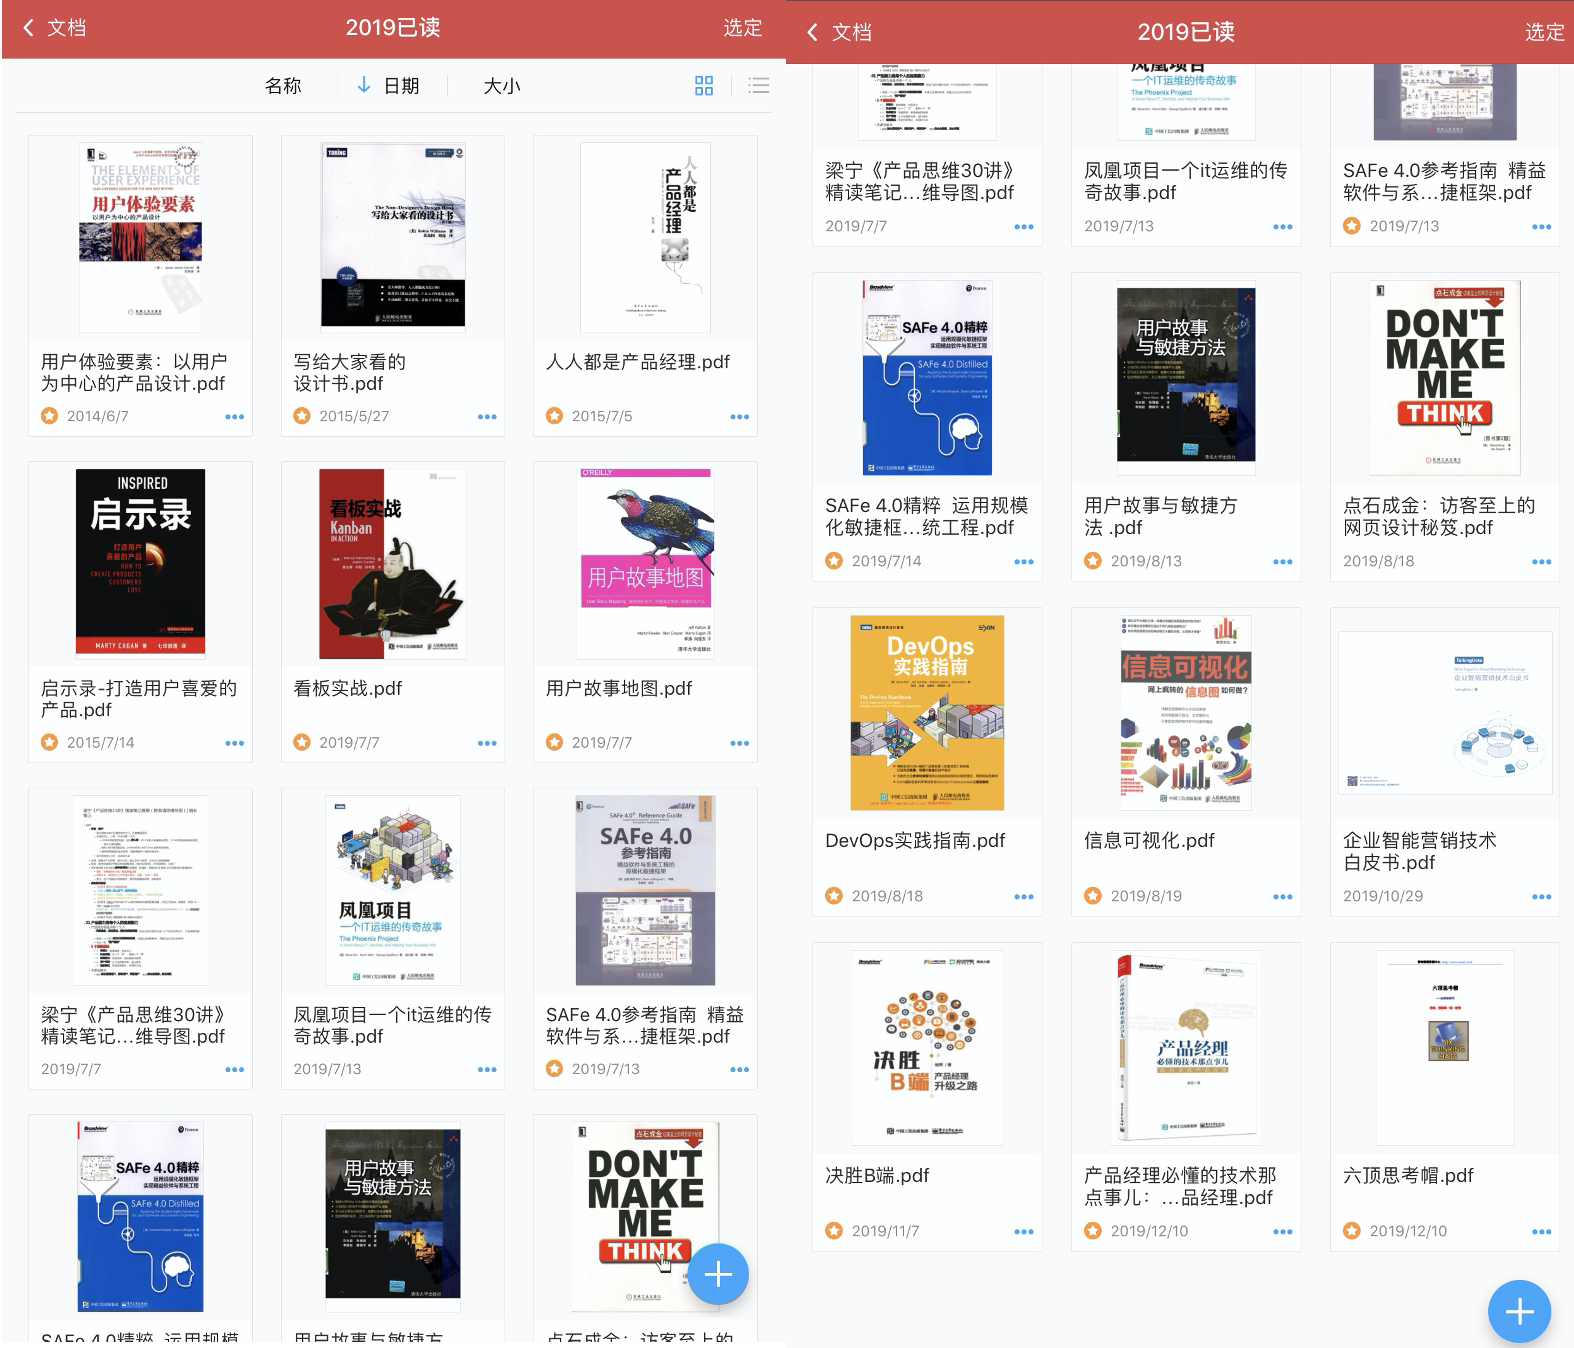Open file name 写给大家看的设计书.pdf
Viewport: 1574px width, 1348px height.
tap(350, 373)
